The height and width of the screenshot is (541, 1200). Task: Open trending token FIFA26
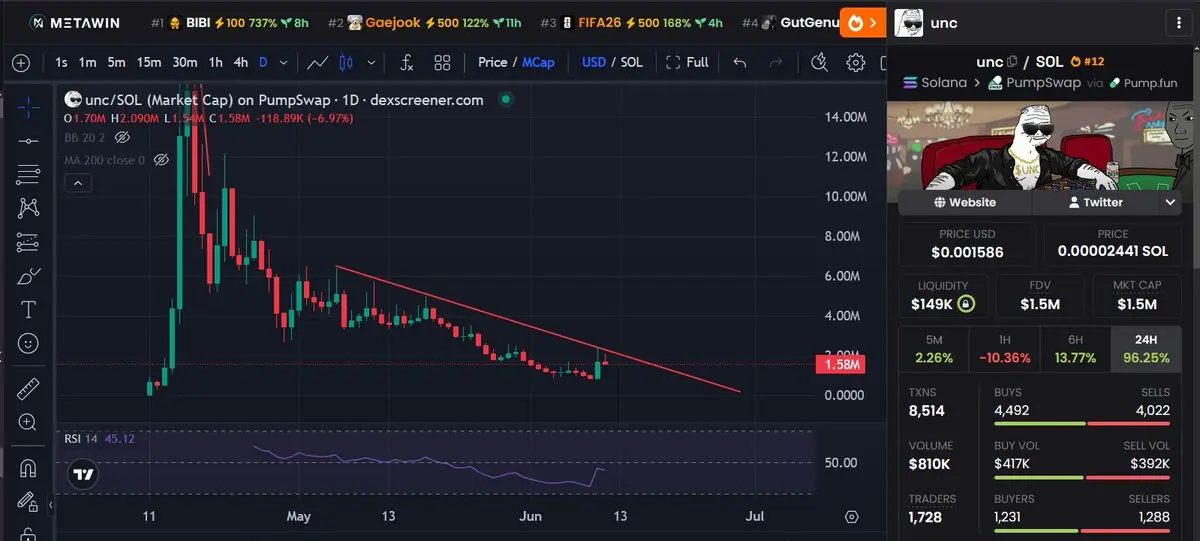click(x=633, y=22)
